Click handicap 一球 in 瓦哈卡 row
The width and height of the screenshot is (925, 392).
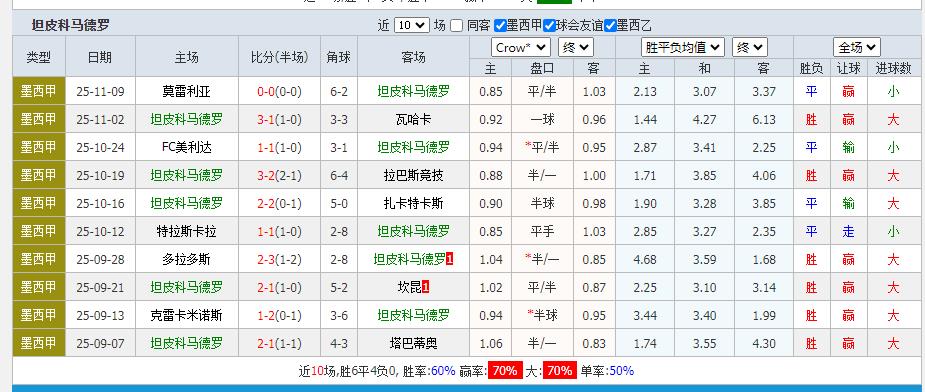[543, 119]
